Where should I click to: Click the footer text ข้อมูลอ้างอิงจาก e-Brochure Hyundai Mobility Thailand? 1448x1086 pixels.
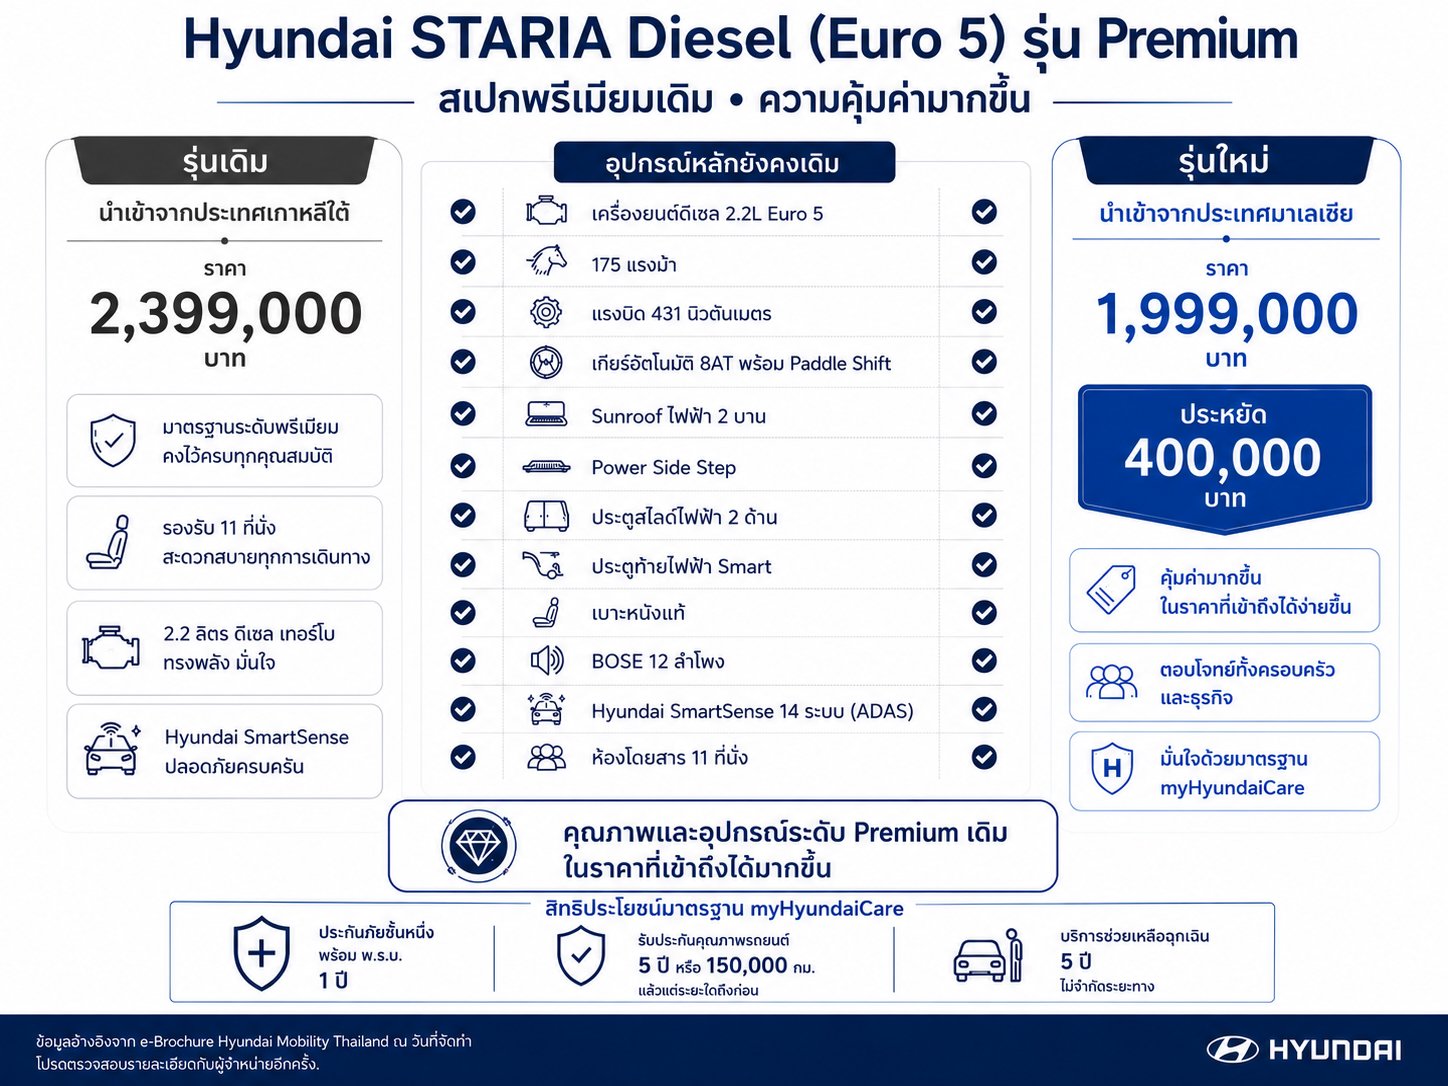pos(211,1041)
